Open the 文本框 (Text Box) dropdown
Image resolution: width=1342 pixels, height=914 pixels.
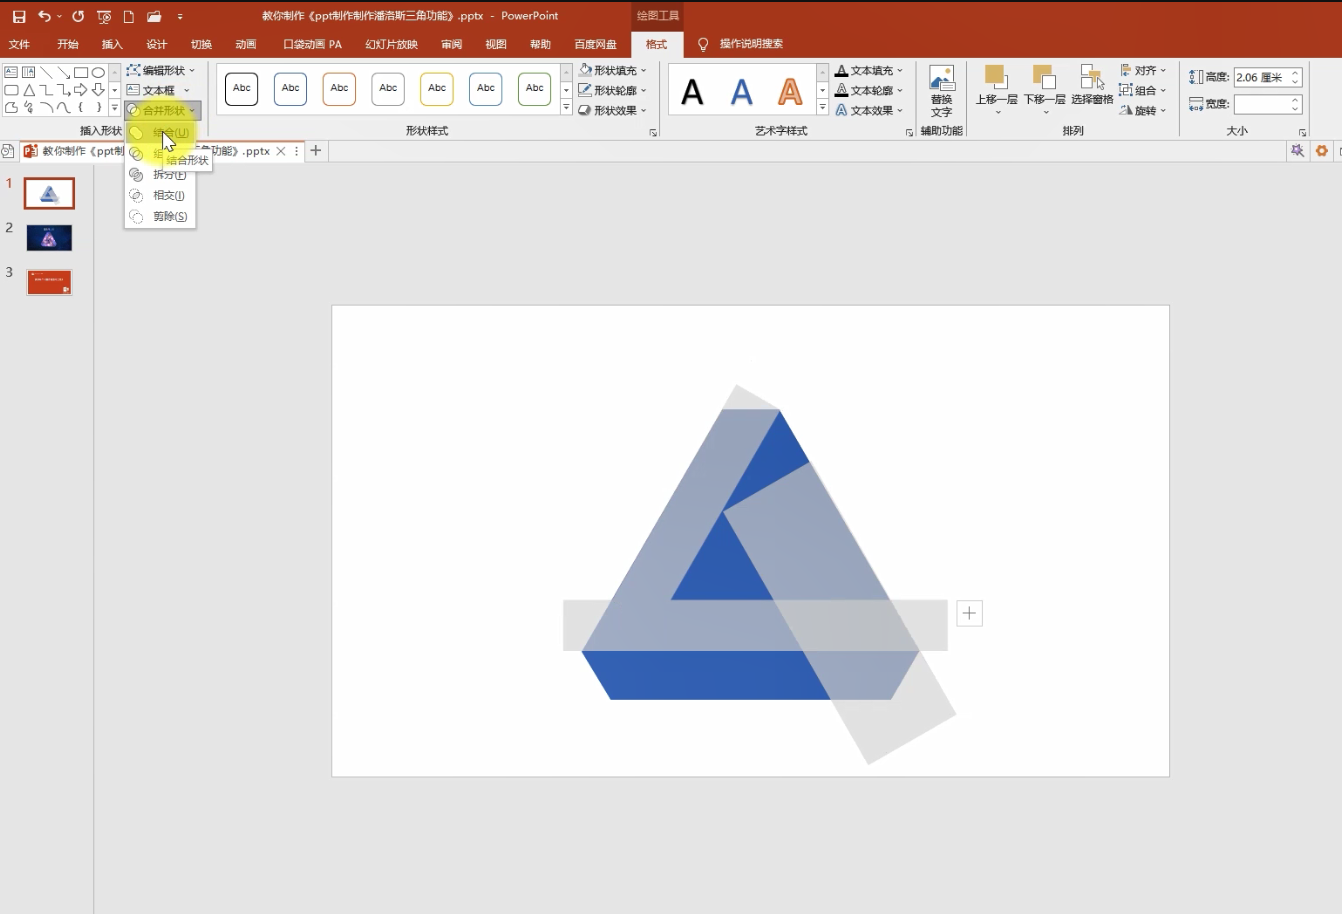158,91
